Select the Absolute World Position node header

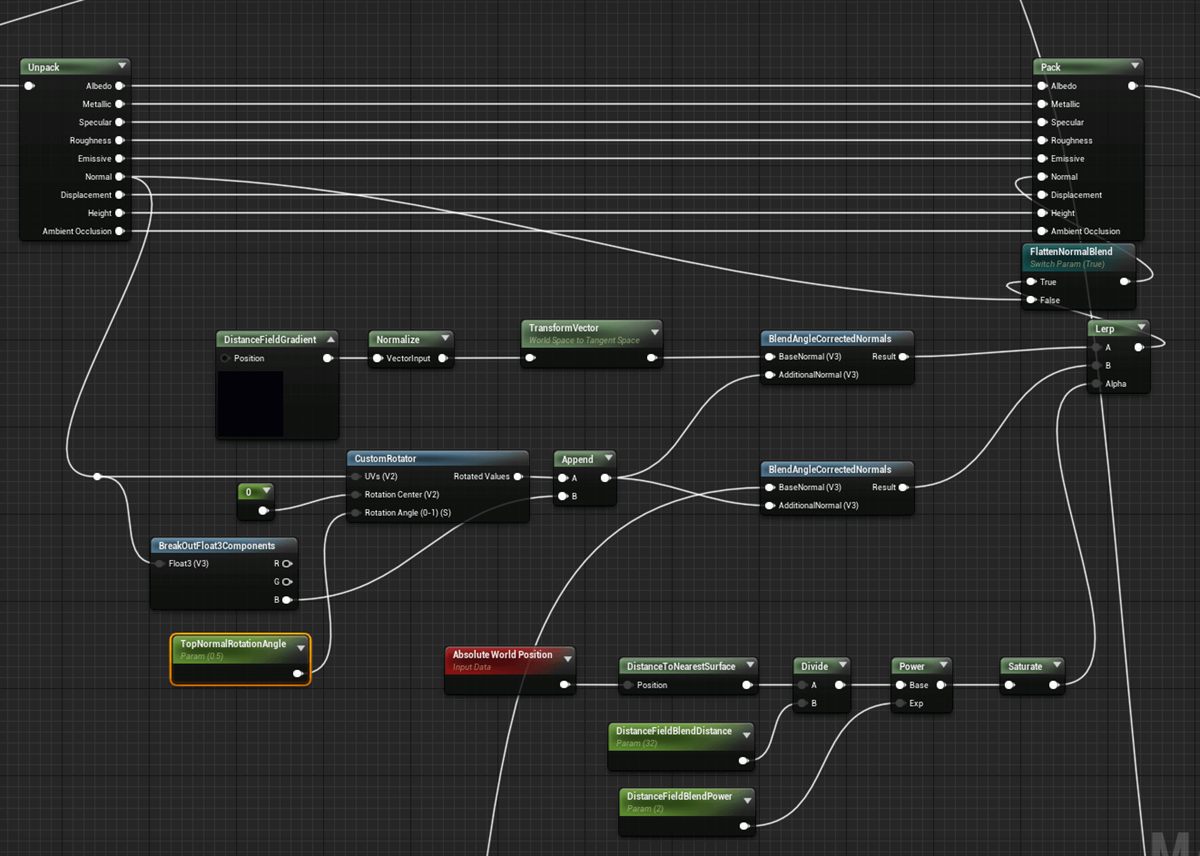point(510,659)
